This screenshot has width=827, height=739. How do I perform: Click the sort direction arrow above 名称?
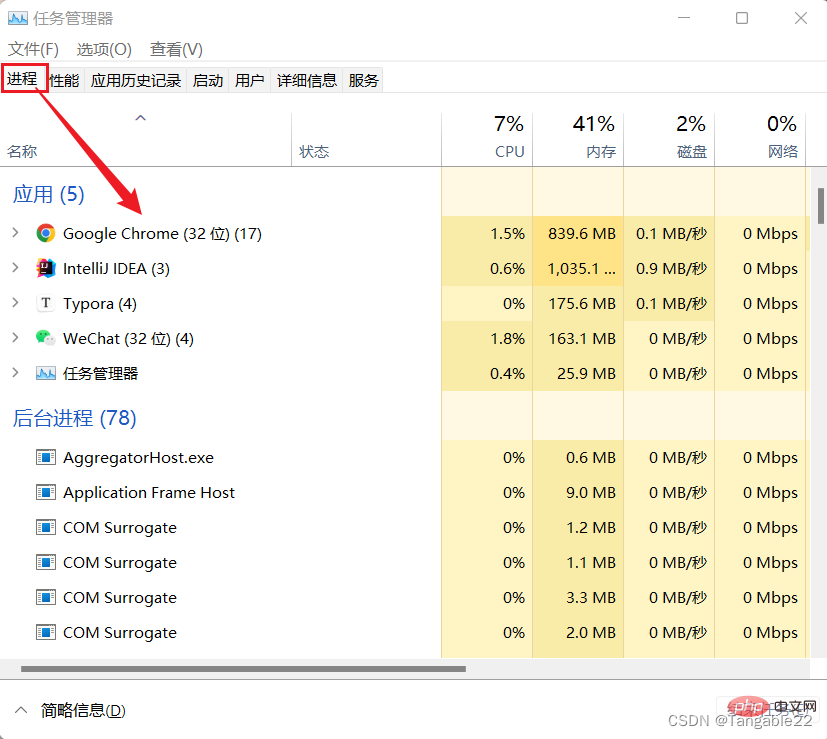click(140, 118)
